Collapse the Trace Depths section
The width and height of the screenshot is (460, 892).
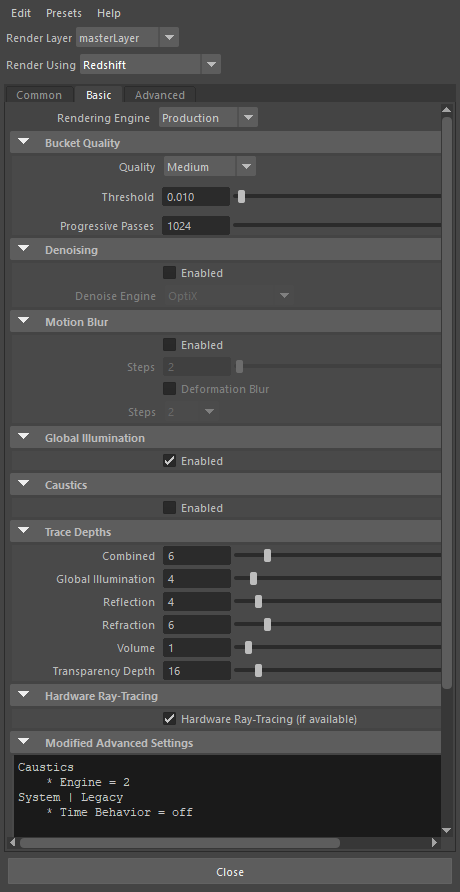[23, 531]
